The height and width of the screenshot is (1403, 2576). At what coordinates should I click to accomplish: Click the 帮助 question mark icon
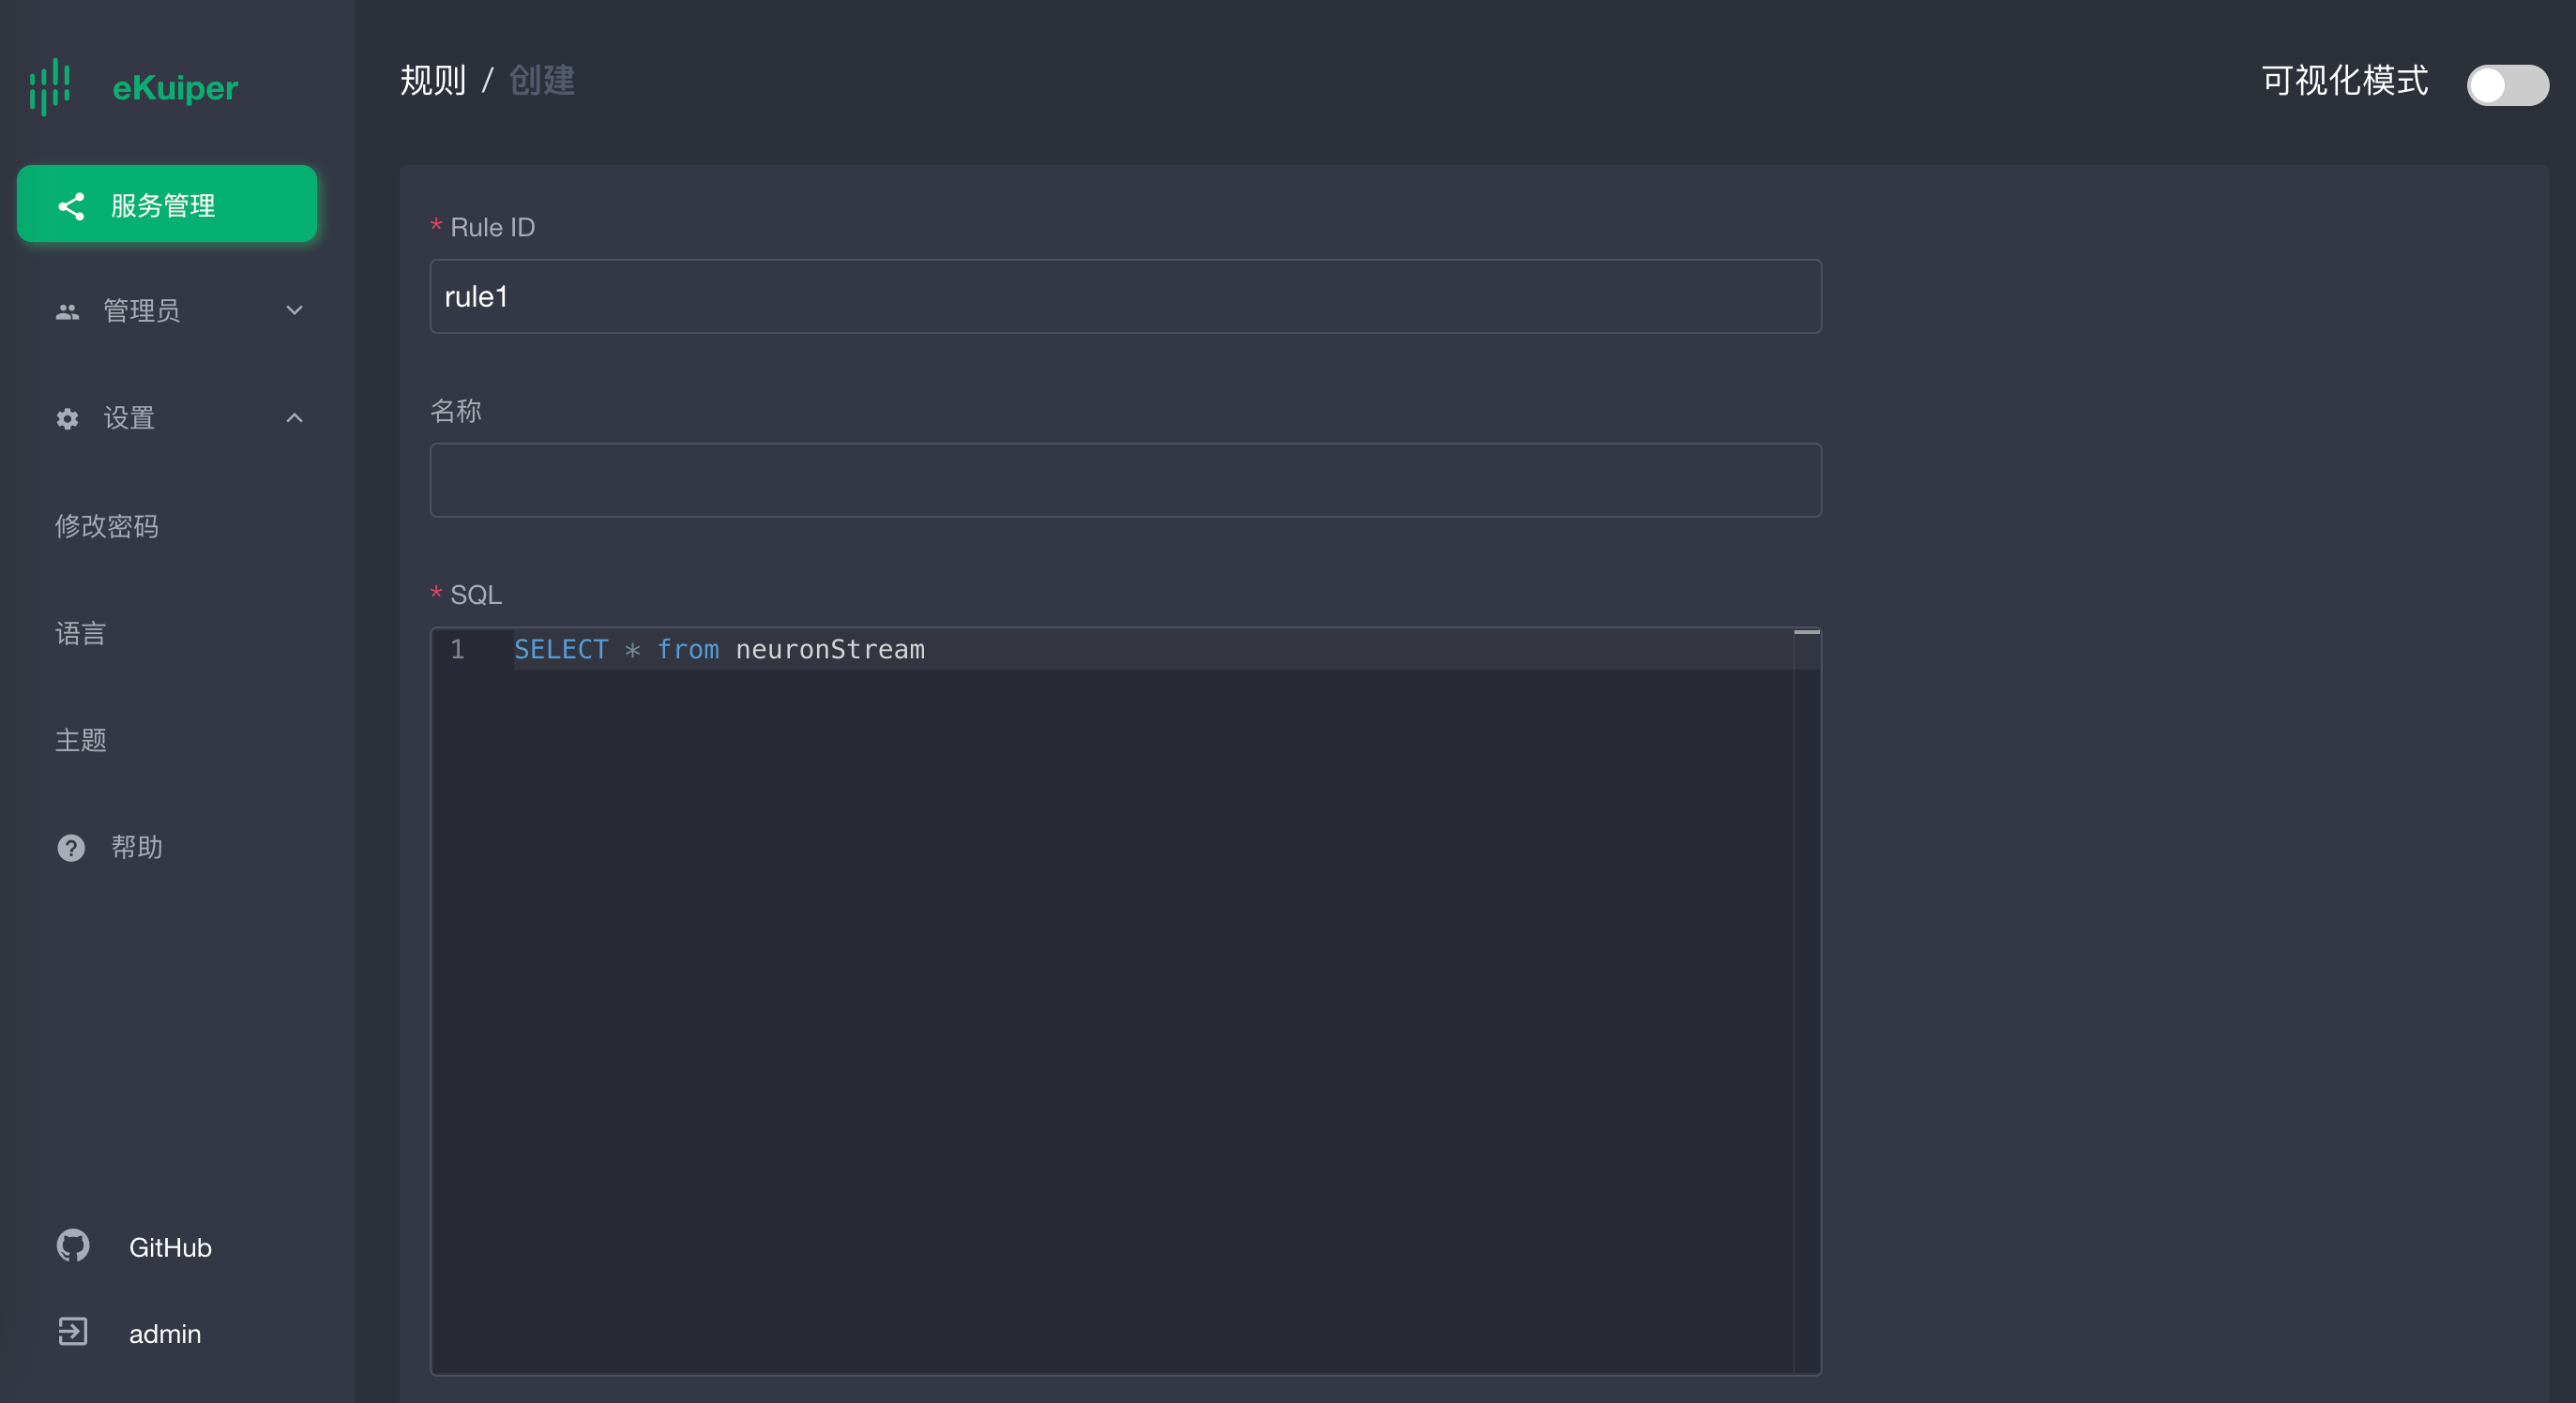coord(71,848)
